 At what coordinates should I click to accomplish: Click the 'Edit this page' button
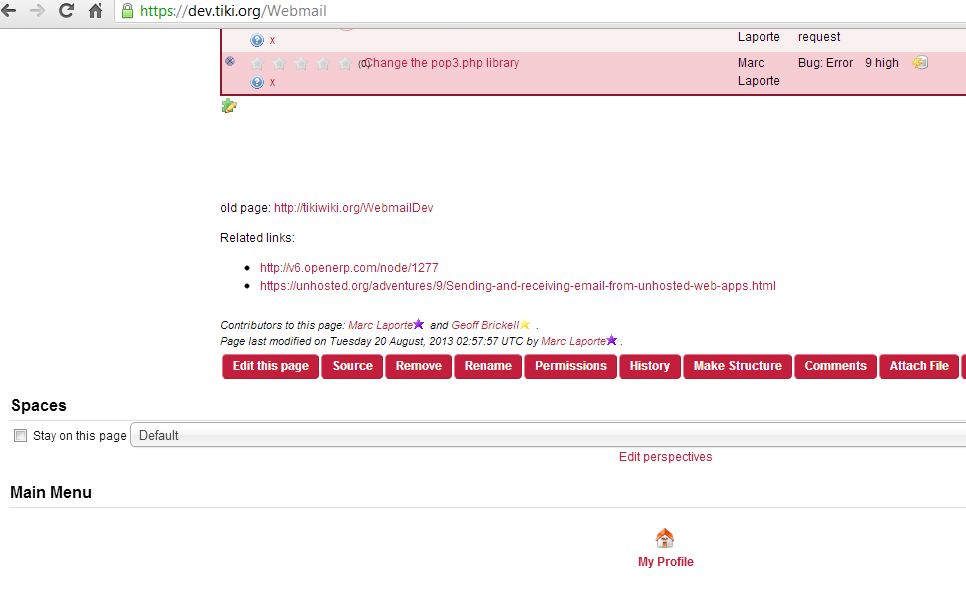pyautogui.click(x=270, y=367)
